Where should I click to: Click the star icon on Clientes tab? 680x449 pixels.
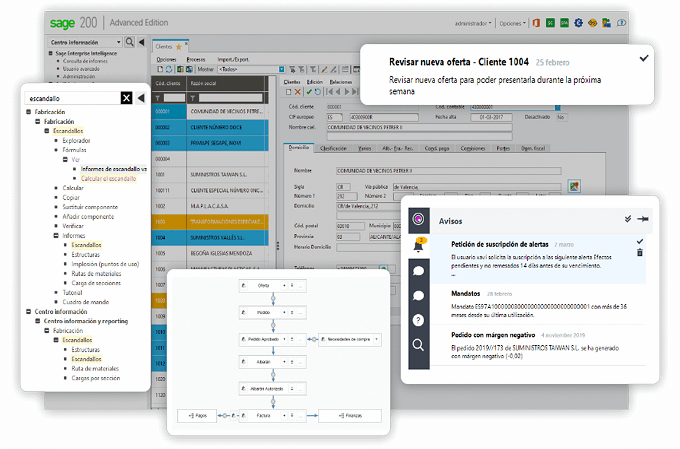[x=179, y=46]
